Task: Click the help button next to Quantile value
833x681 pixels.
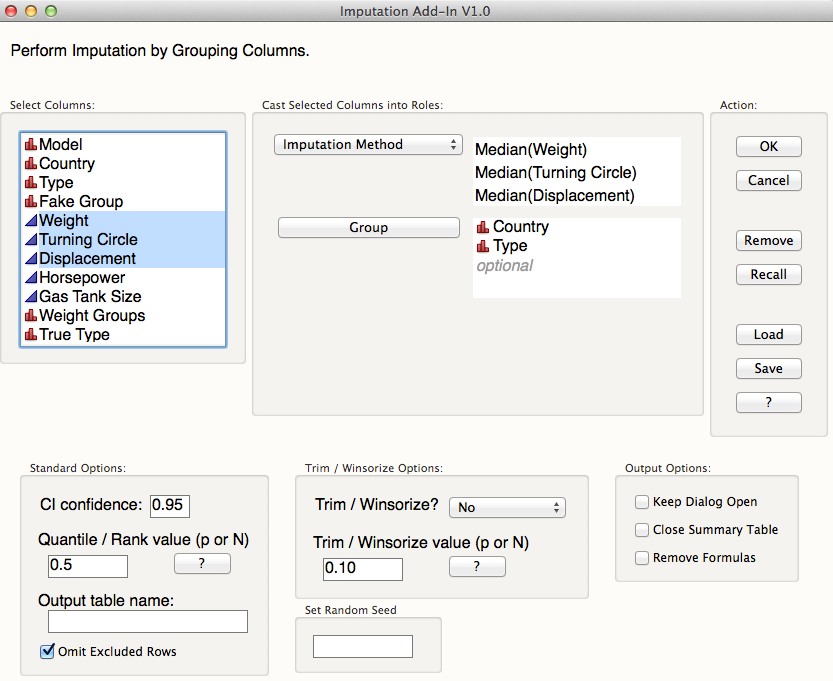Action: point(202,563)
